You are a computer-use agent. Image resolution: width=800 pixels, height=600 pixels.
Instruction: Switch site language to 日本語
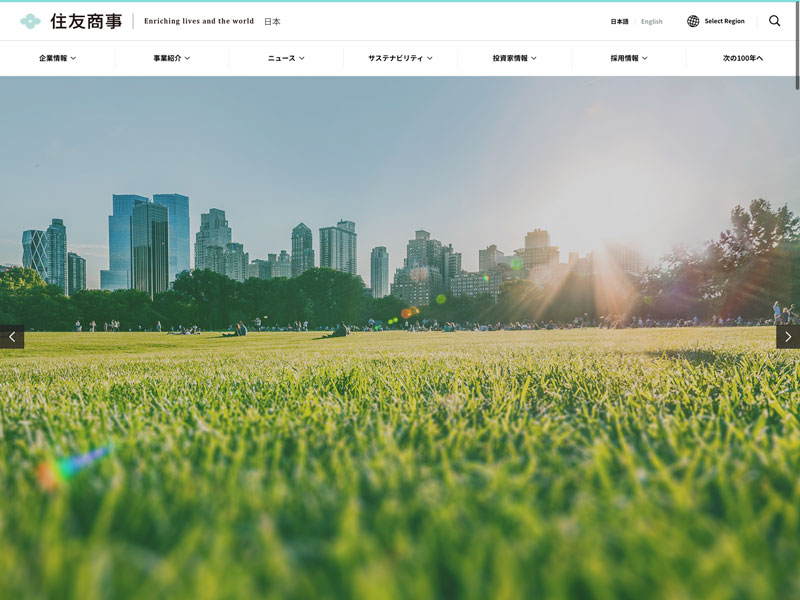620,21
